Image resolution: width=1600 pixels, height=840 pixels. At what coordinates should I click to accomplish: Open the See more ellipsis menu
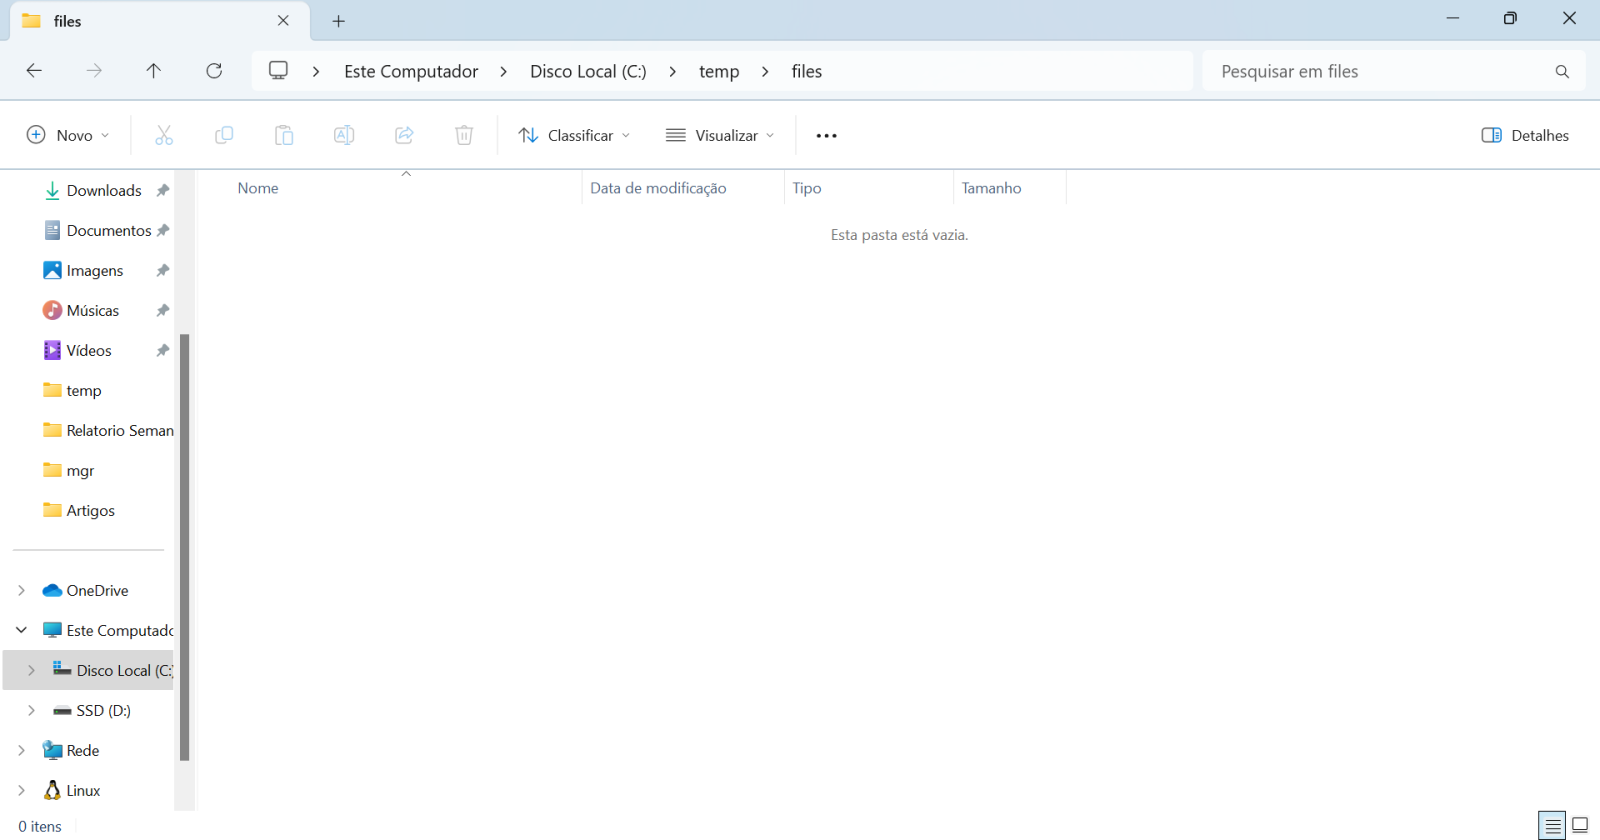pos(826,135)
